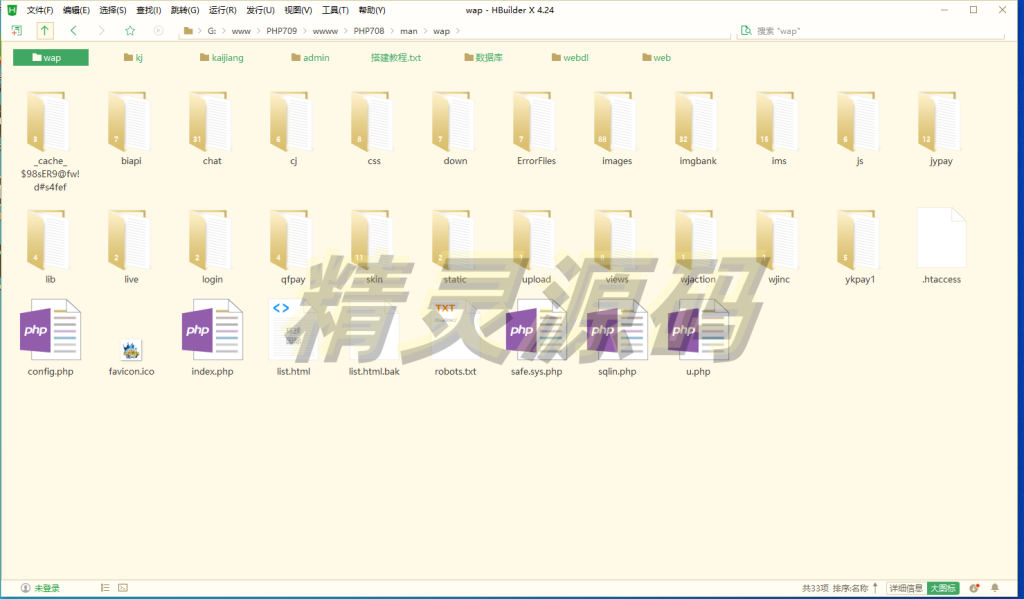1024x599 pixels.
Task: Open the ErrorFiles folder
Action: pyautogui.click(x=536, y=129)
